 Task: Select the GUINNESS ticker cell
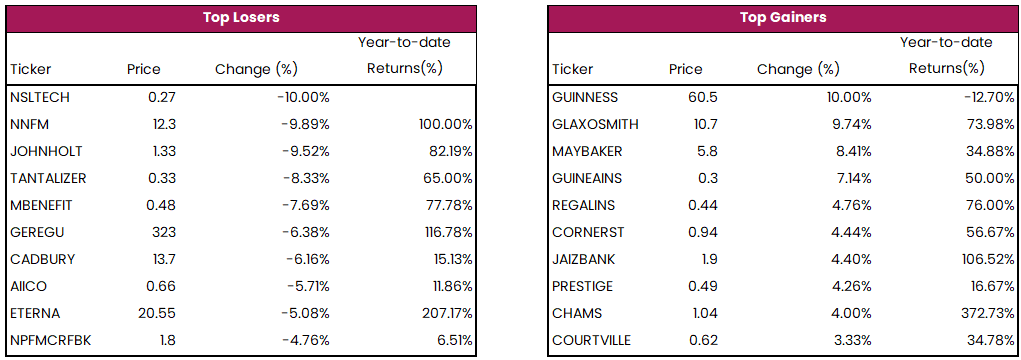point(585,98)
